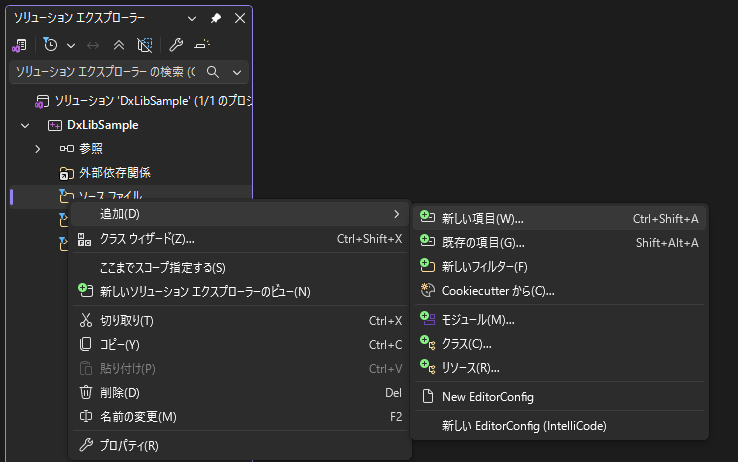Select リソース(R)... in submenu
Viewport: 738px width, 462px height.
[x=559, y=368]
